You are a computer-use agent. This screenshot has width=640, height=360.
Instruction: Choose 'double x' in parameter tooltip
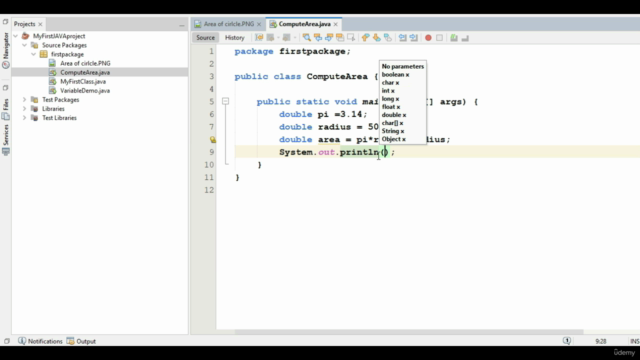394,115
